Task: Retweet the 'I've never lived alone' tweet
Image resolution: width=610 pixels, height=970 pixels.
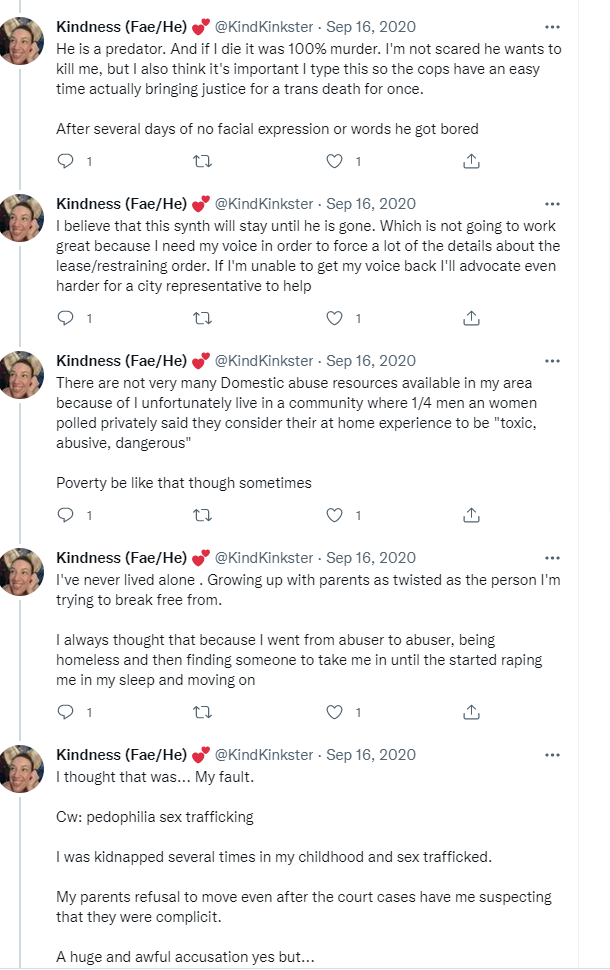Action: 202,713
